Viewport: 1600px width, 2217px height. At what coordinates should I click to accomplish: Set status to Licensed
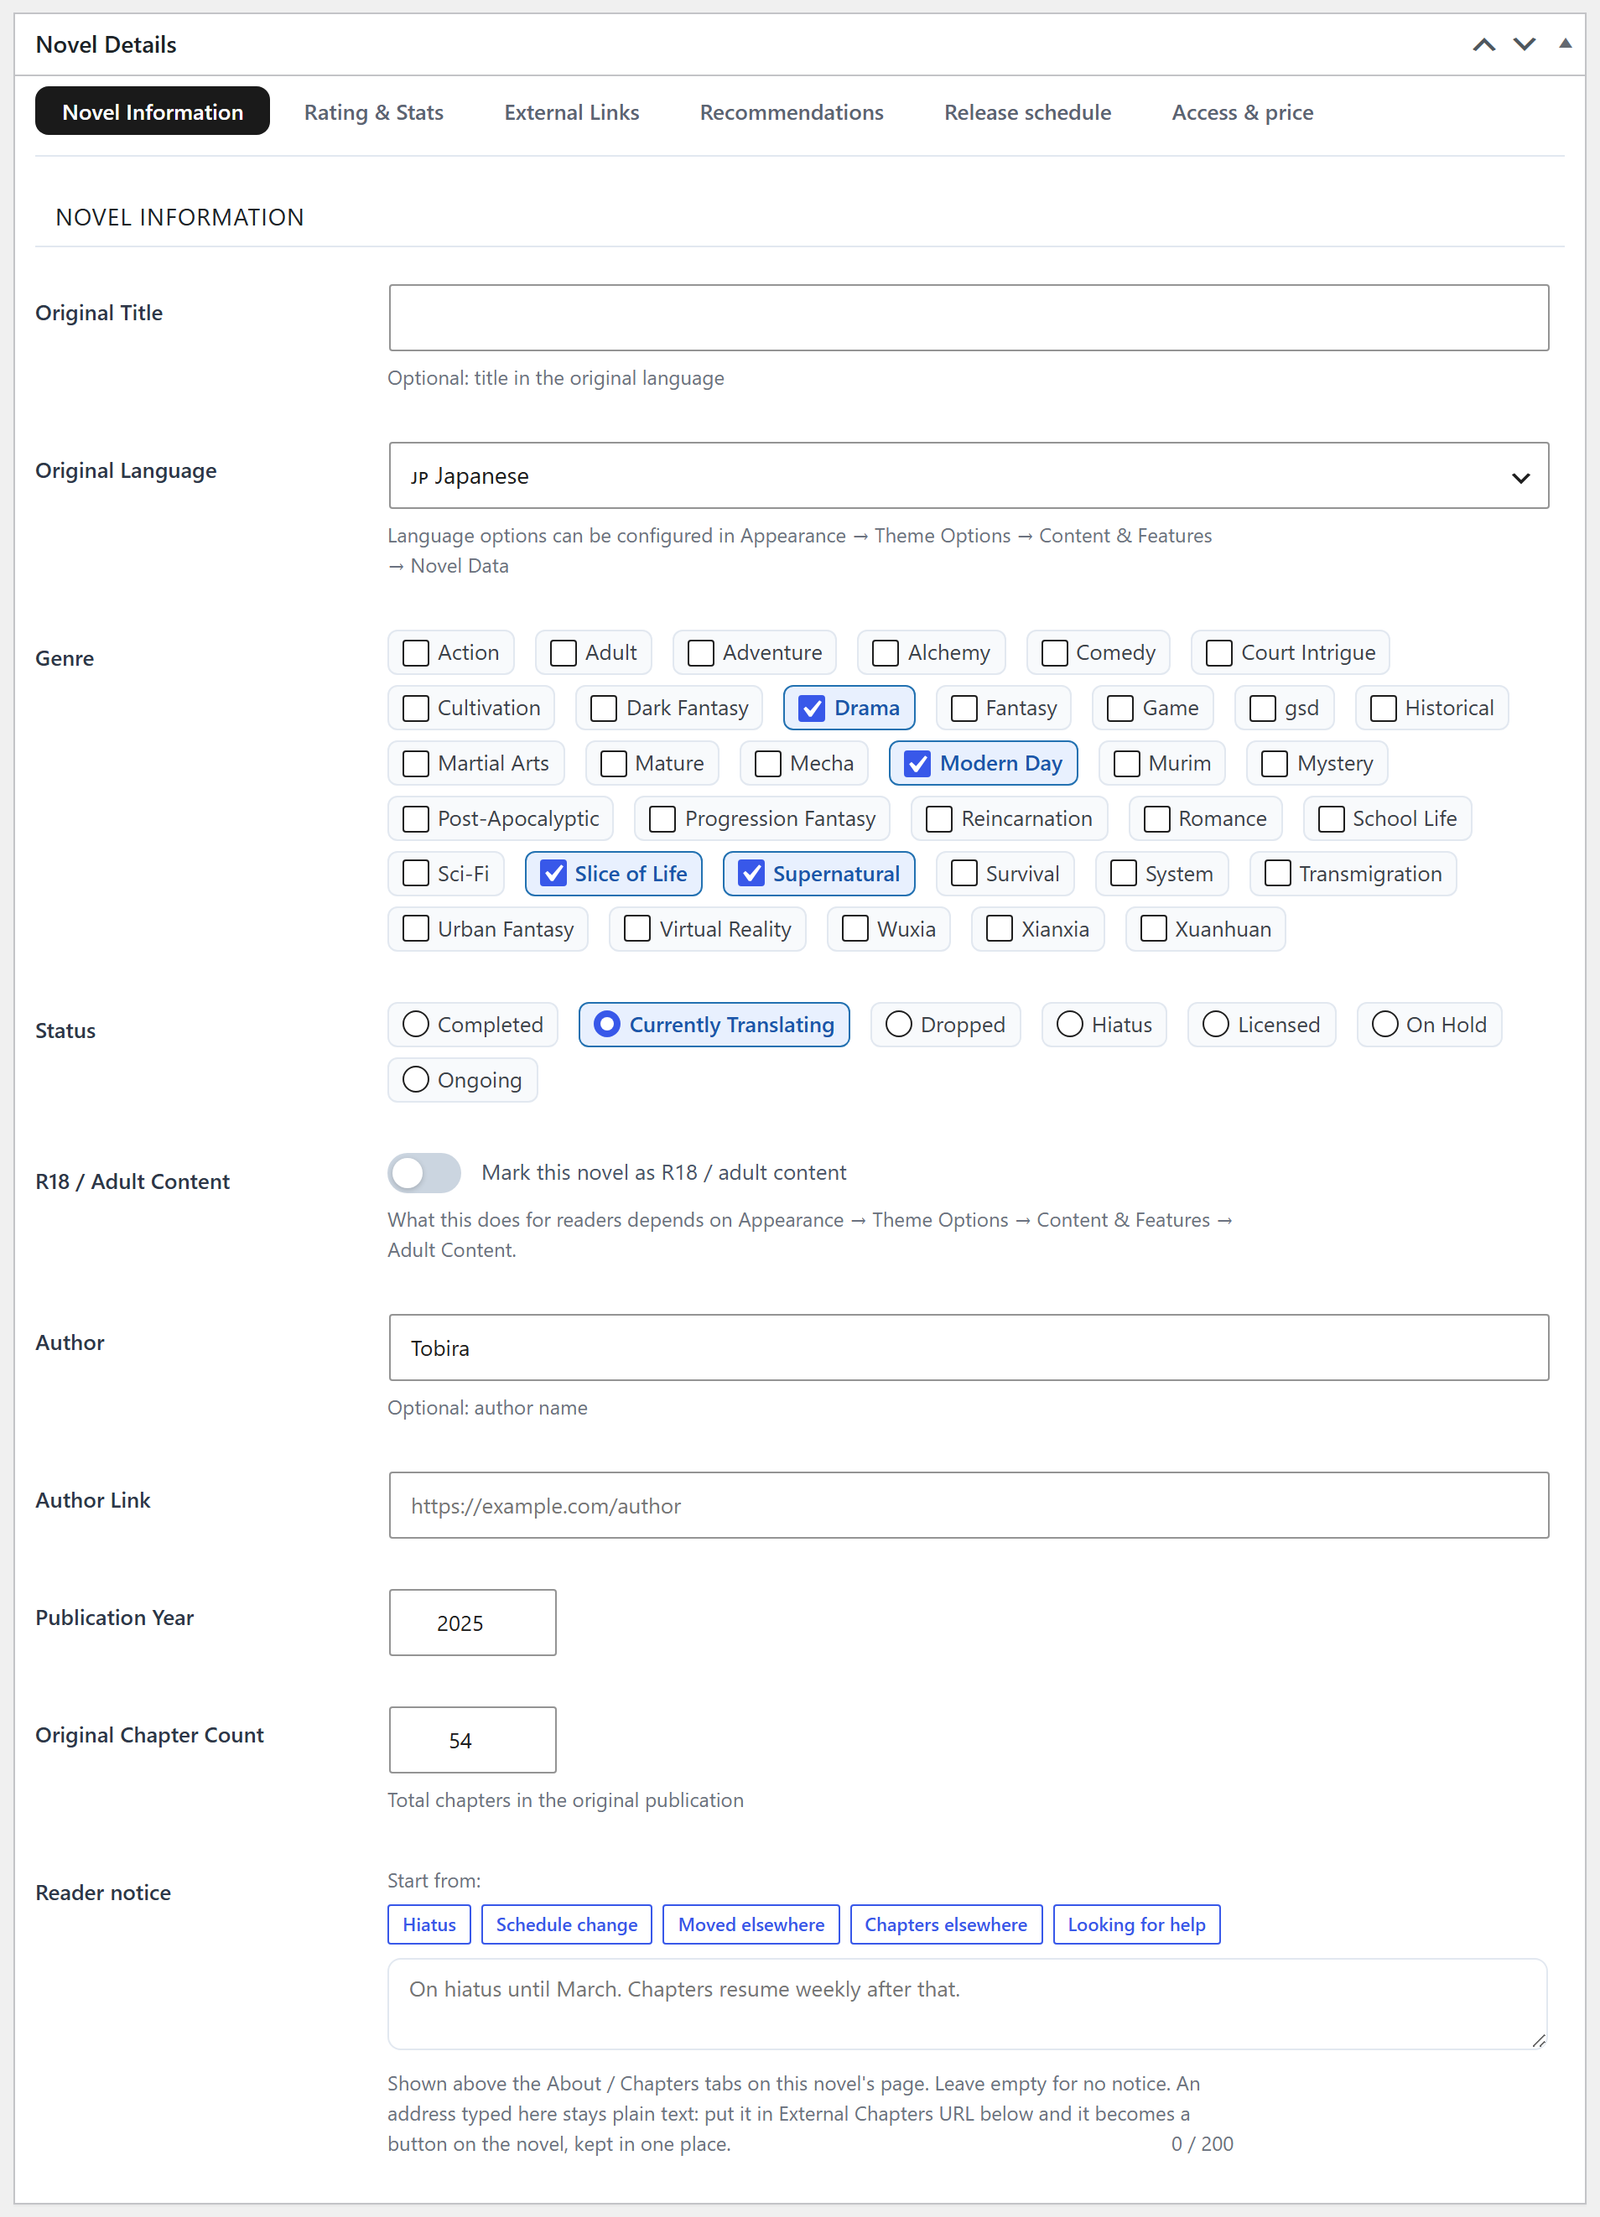1216,1025
